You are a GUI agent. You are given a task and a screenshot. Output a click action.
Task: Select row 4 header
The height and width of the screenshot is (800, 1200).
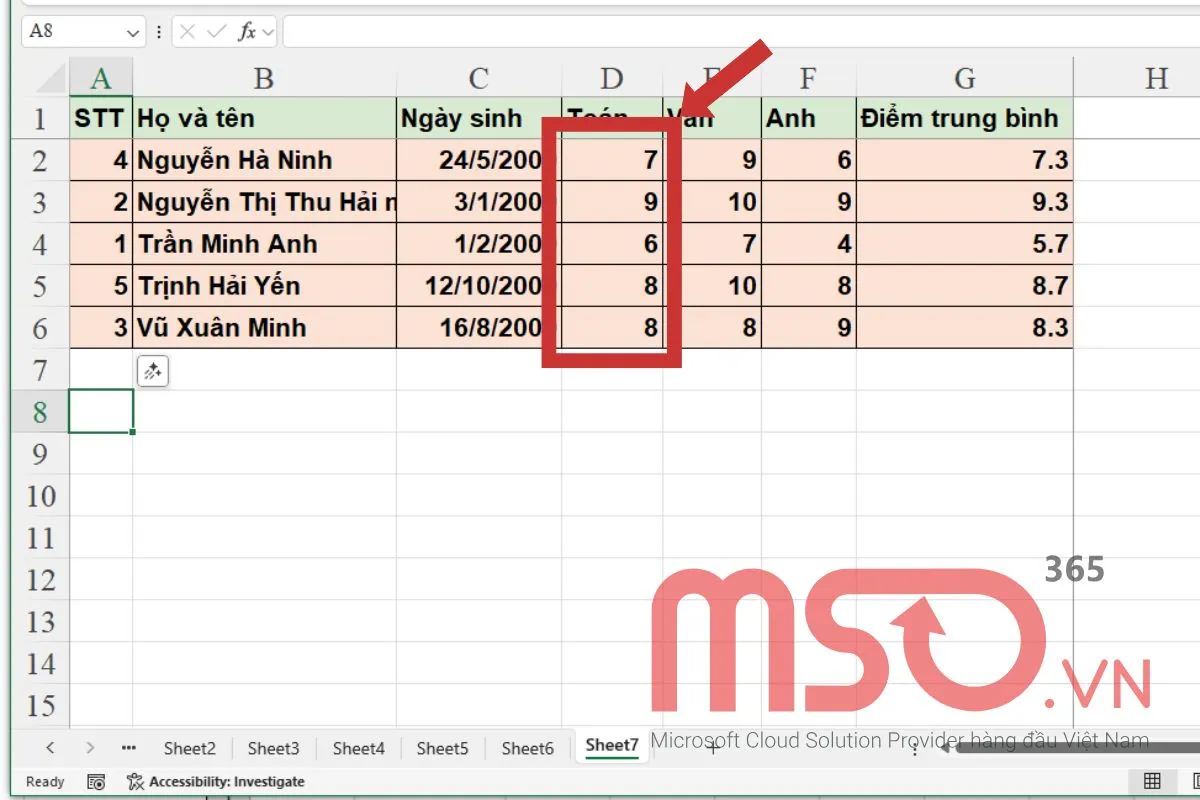[x=40, y=244]
